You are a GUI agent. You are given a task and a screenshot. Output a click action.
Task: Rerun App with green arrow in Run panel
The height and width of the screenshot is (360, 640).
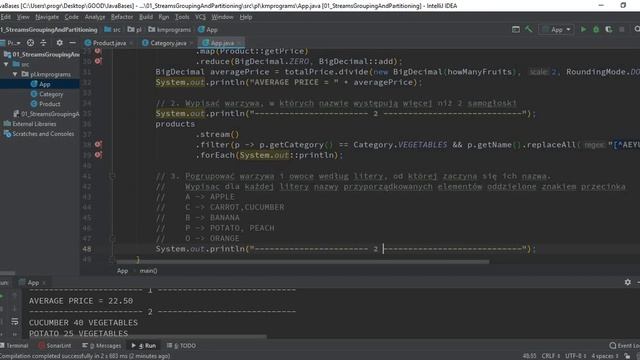[x=2, y=296]
